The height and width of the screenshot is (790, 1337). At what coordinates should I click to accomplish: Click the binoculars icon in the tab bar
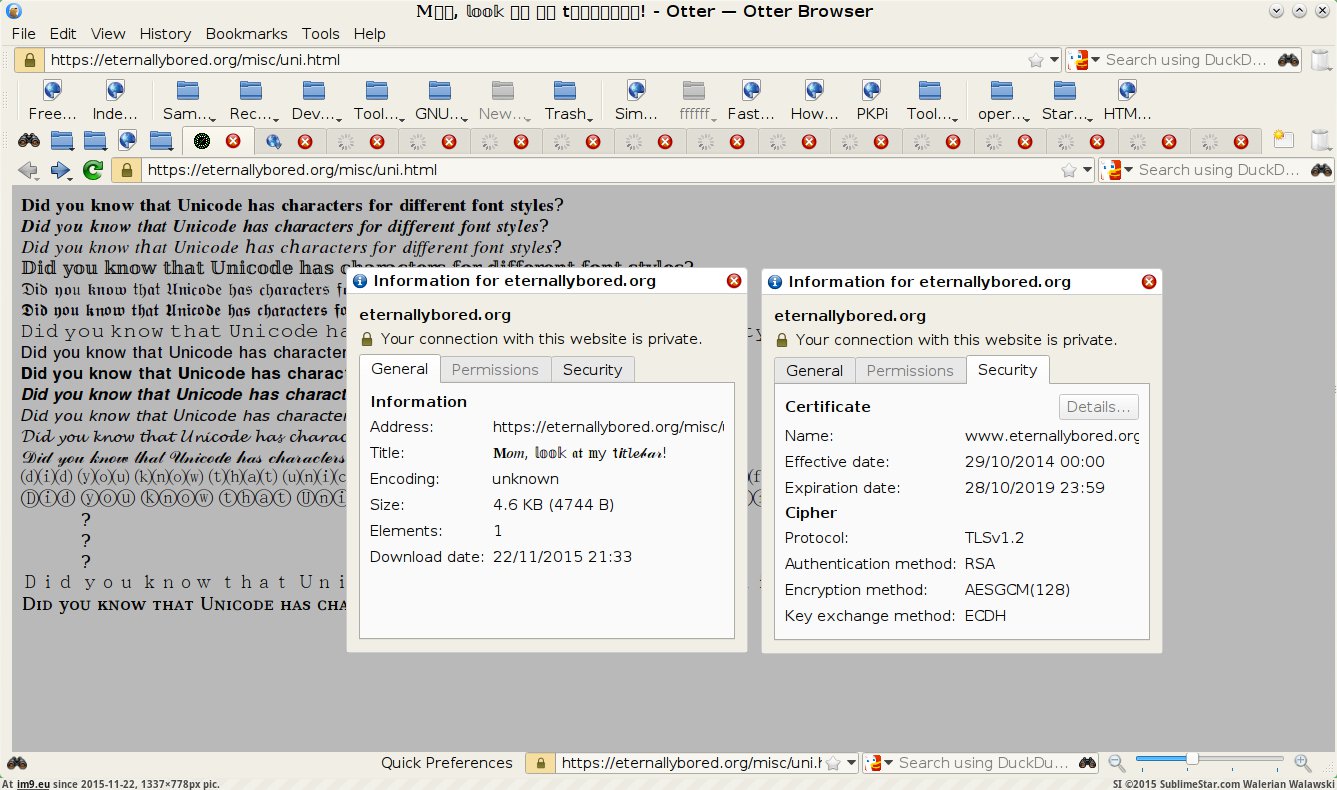coord(28,141)
